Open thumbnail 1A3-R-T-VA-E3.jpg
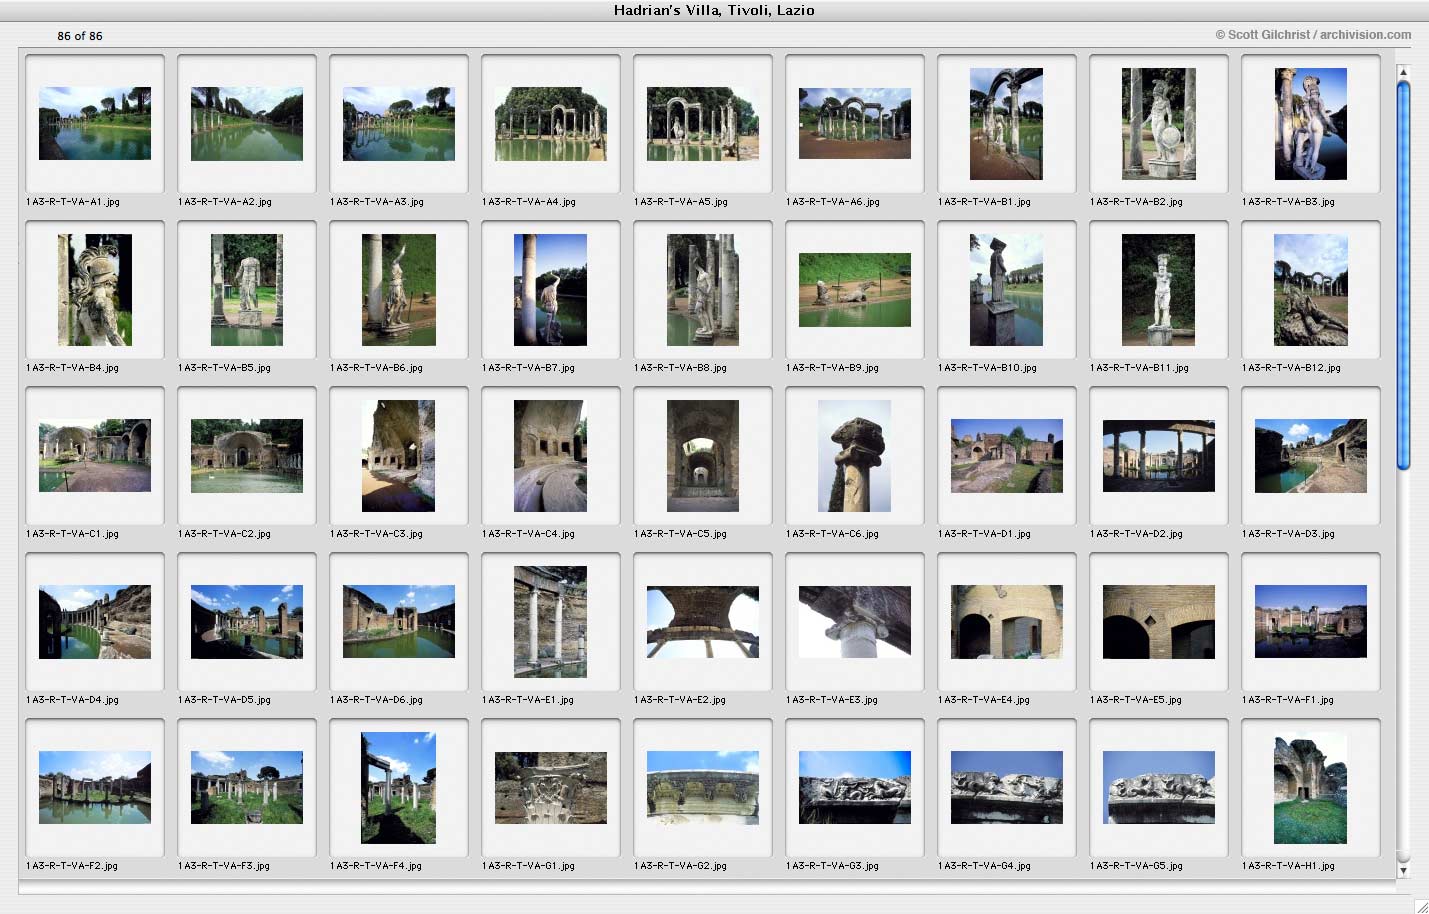The width and height of the screenshot is (1429, 914). 855,622
